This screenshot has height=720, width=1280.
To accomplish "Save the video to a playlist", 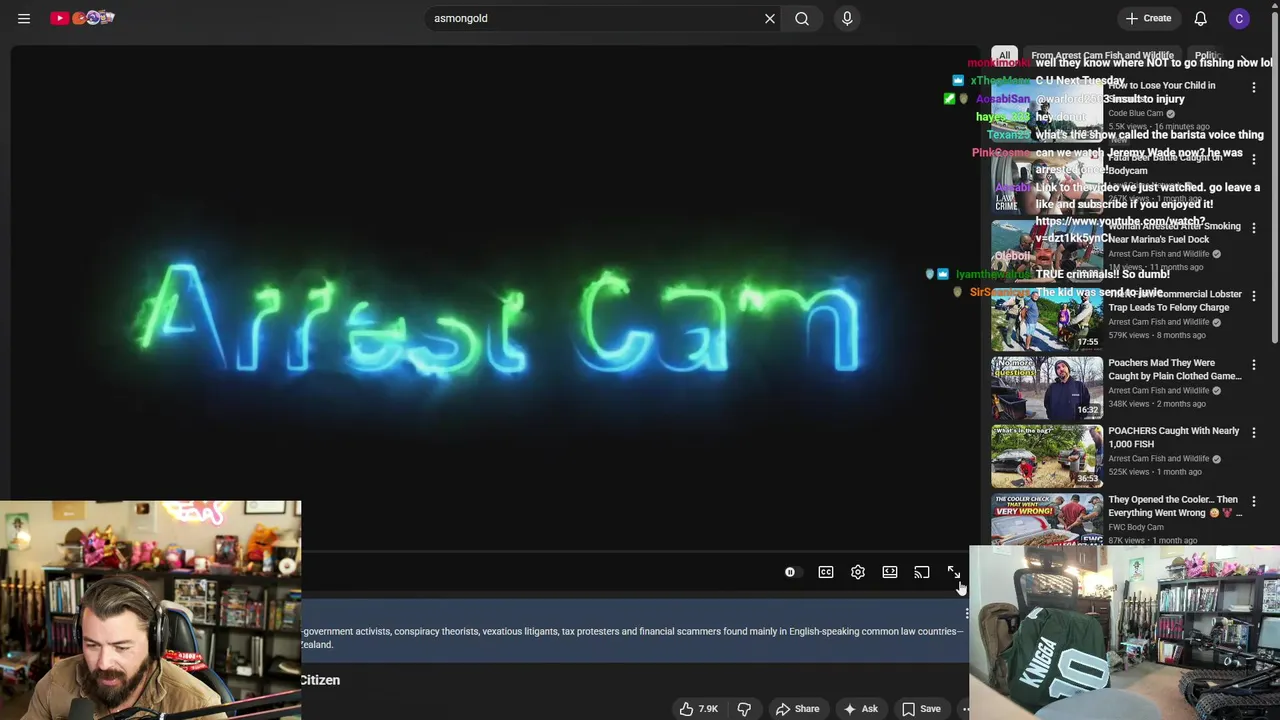I will [921, 709].
